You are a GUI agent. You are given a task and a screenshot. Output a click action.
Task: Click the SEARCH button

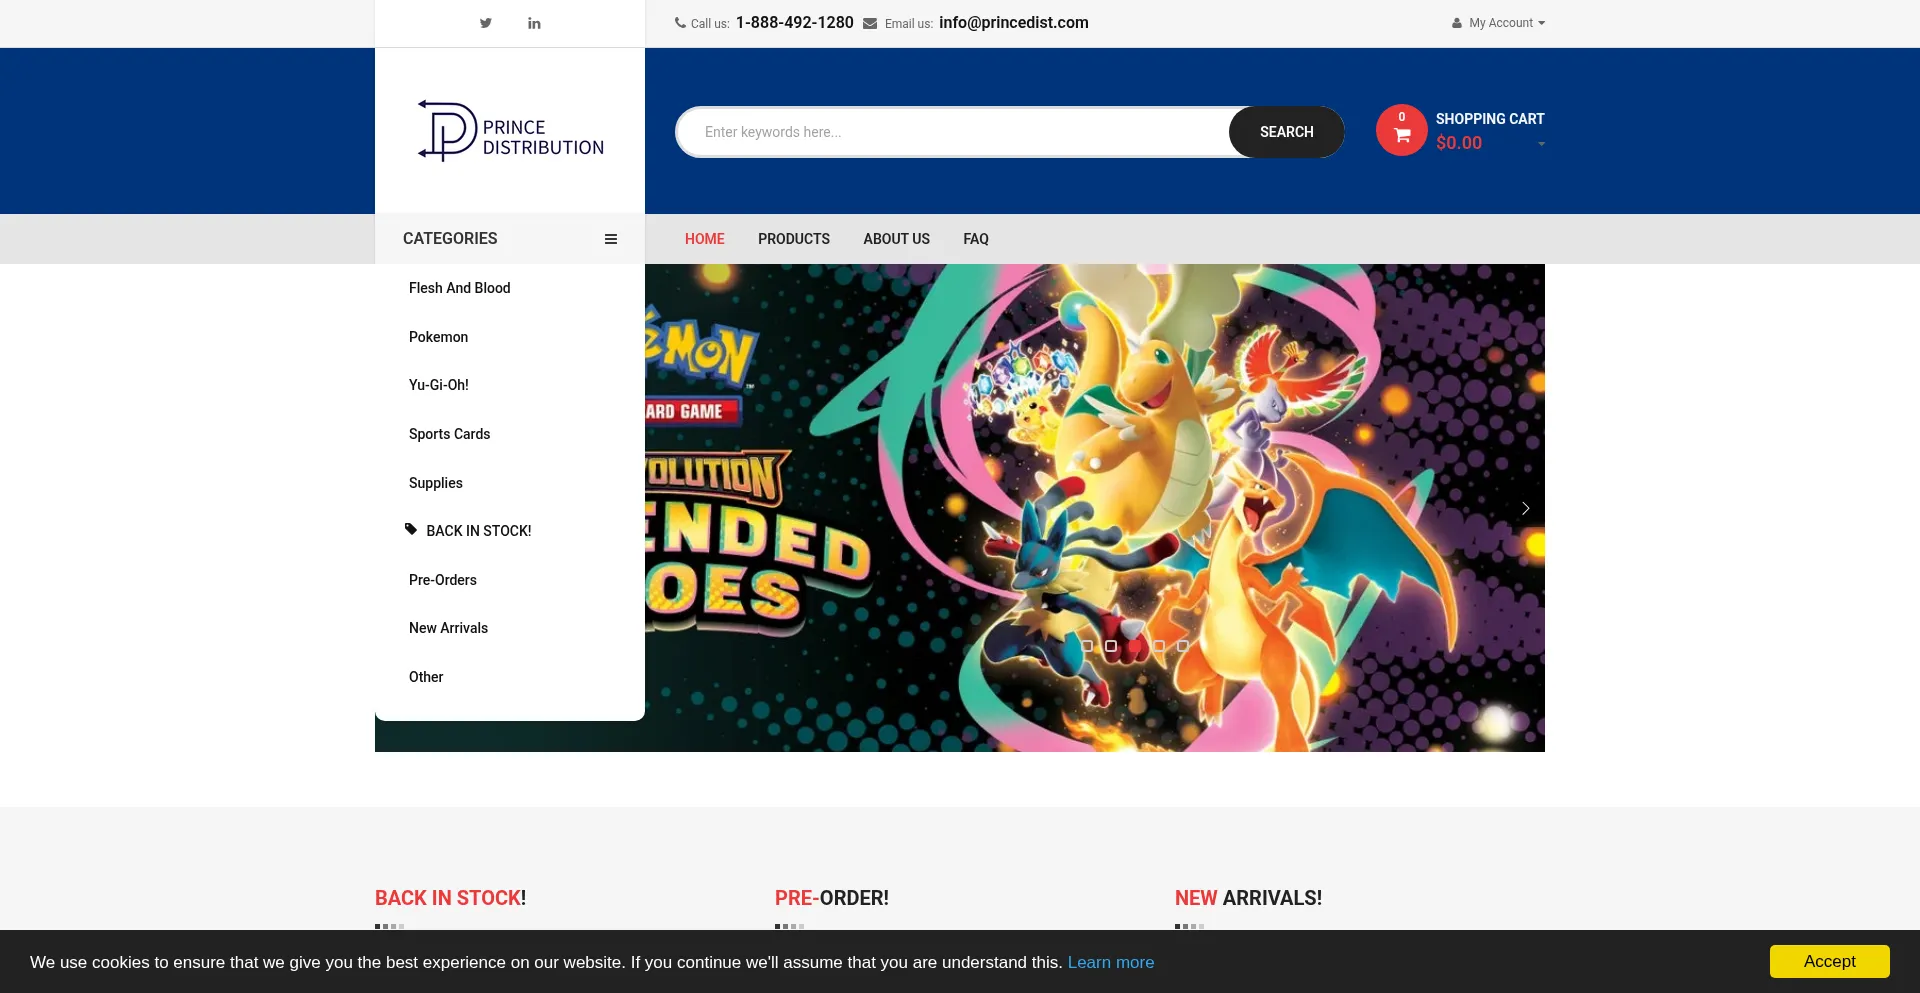[1286, 132]
